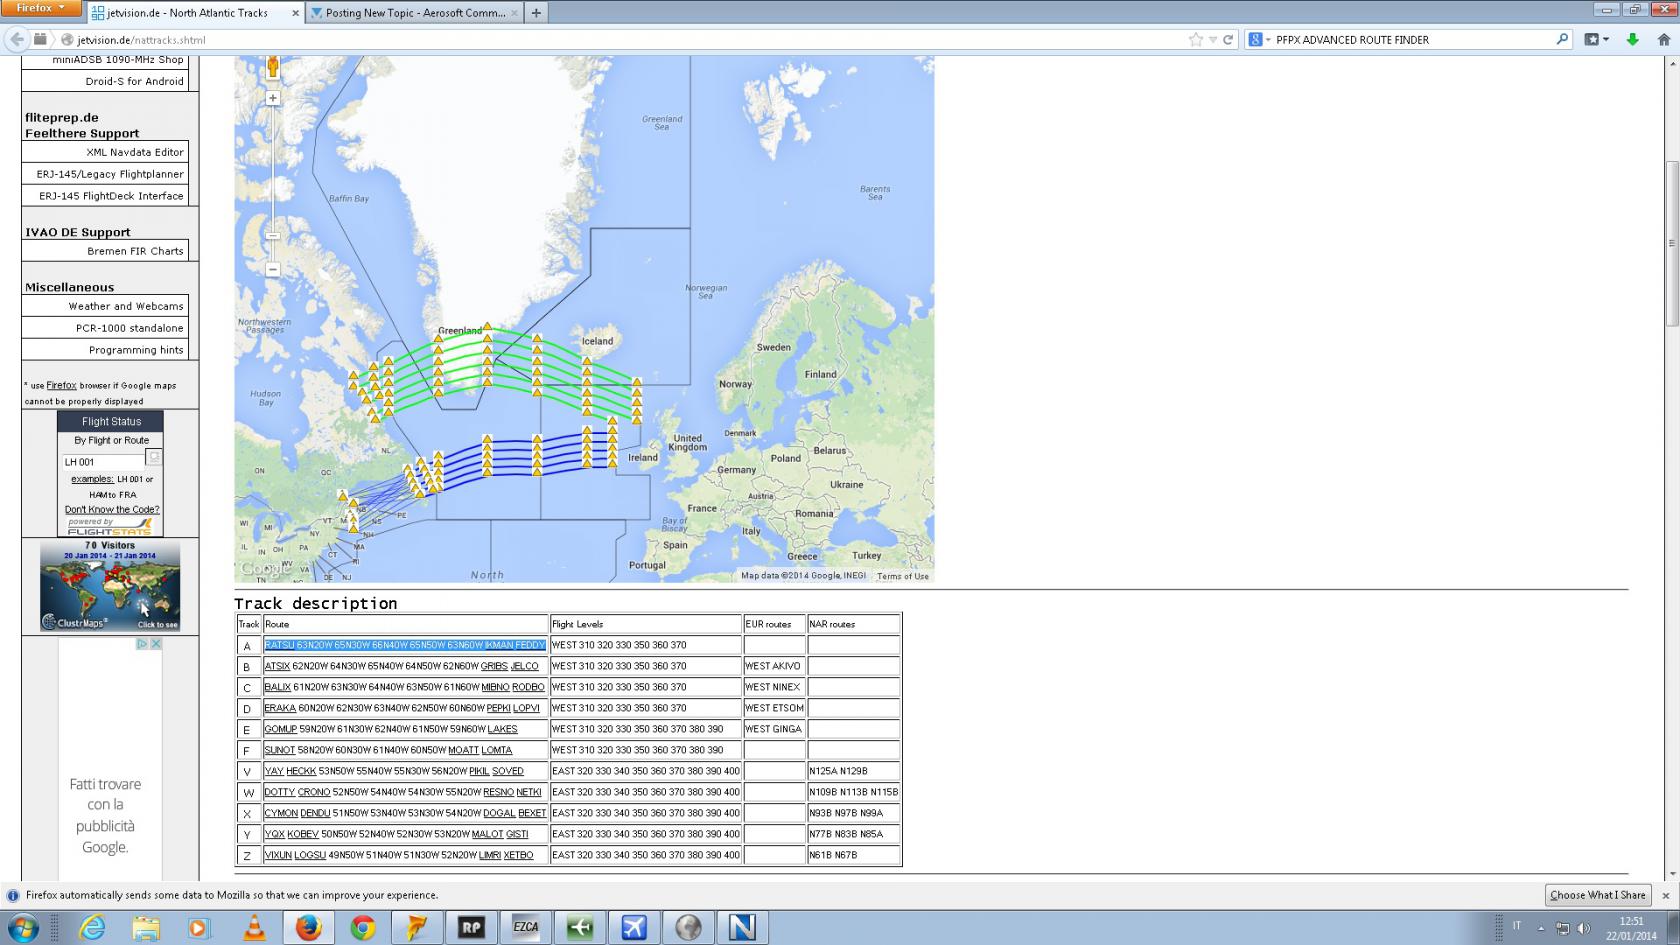Click the Firefox link in the sidebar note

click(61, 385)
